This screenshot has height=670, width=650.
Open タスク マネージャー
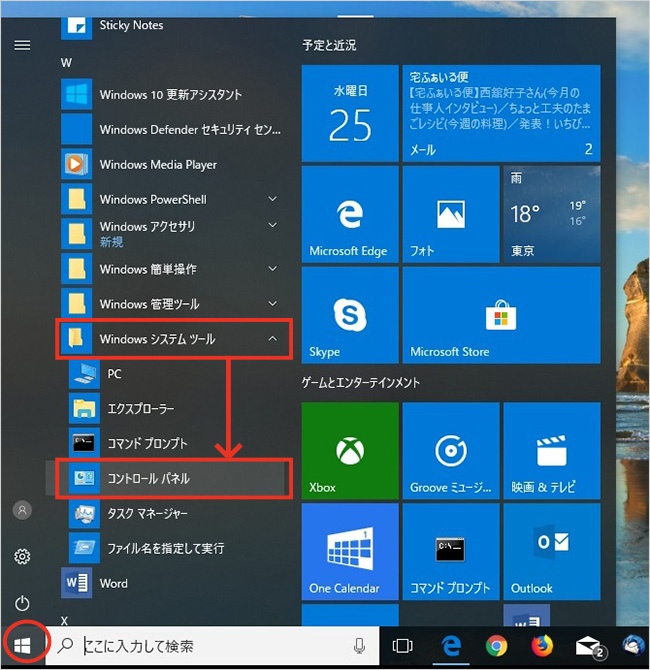point(175,513)
